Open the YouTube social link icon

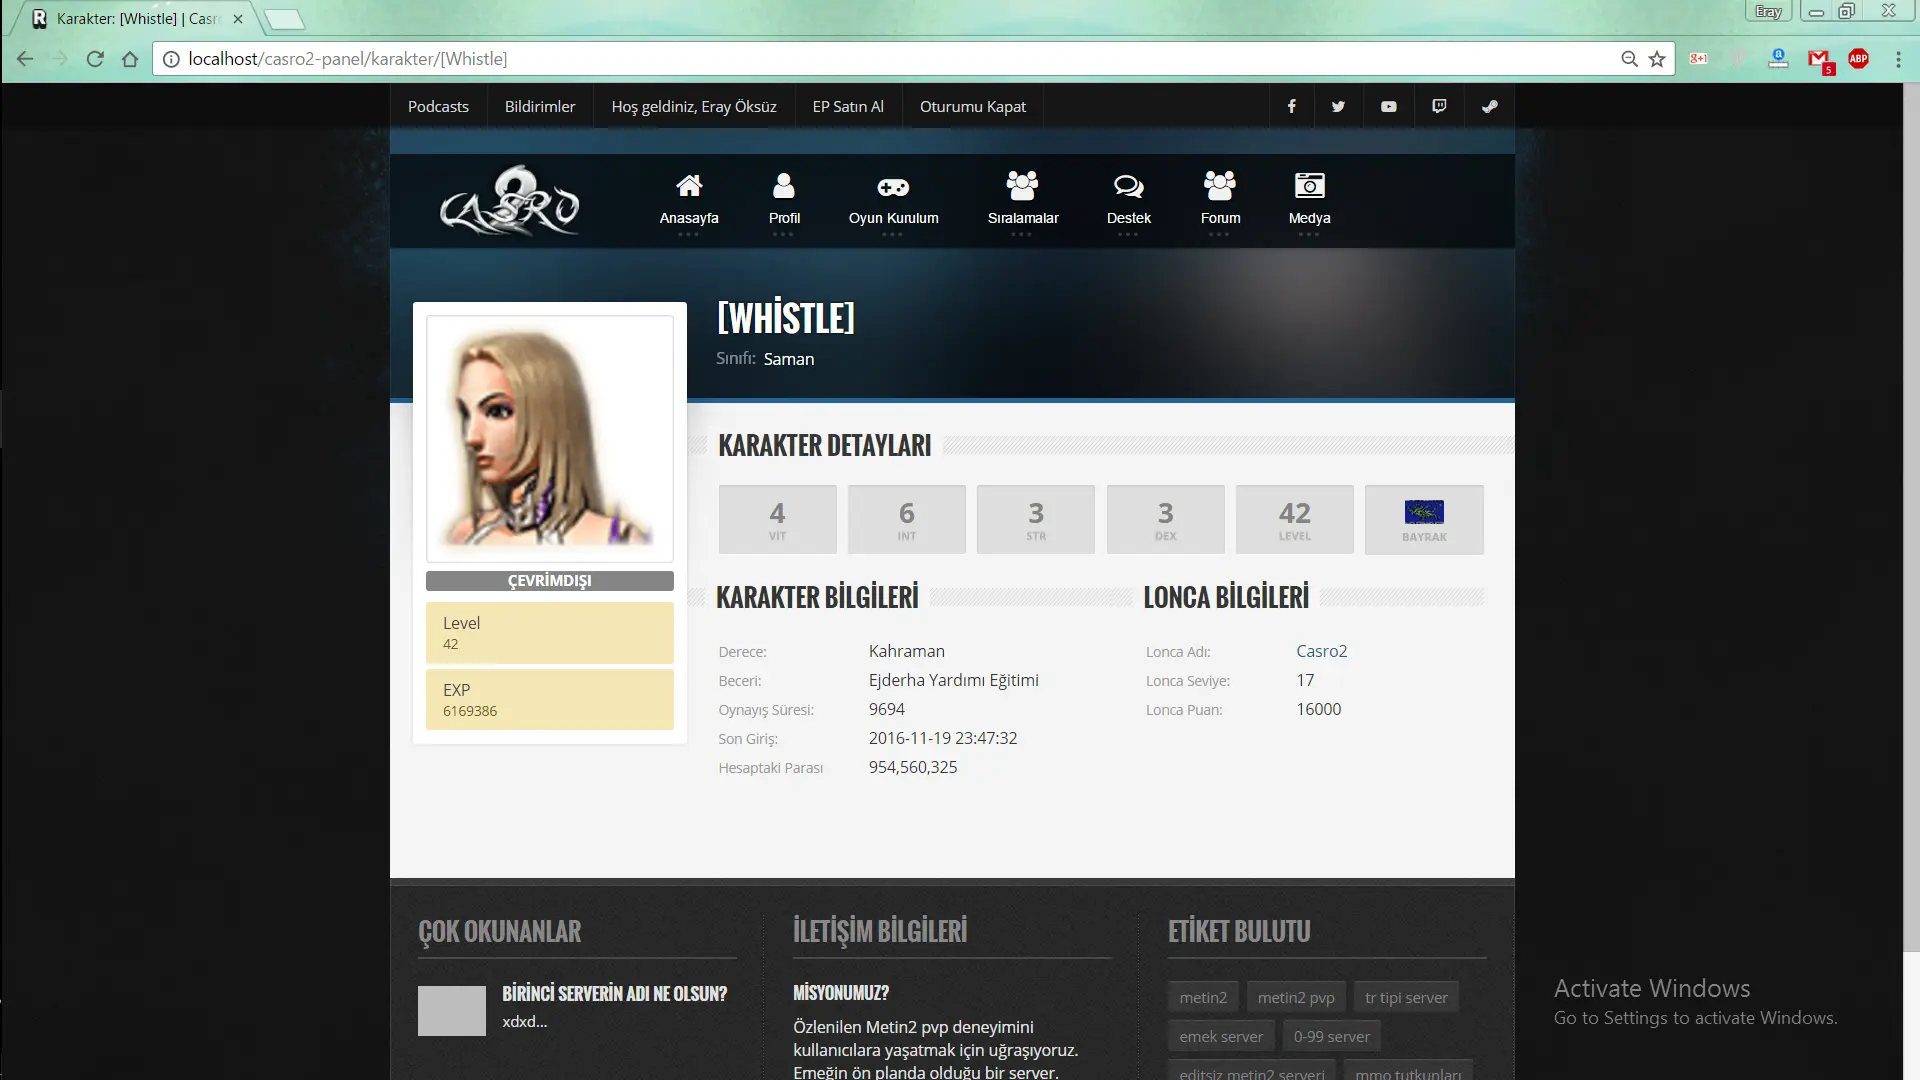(1389, 106)
